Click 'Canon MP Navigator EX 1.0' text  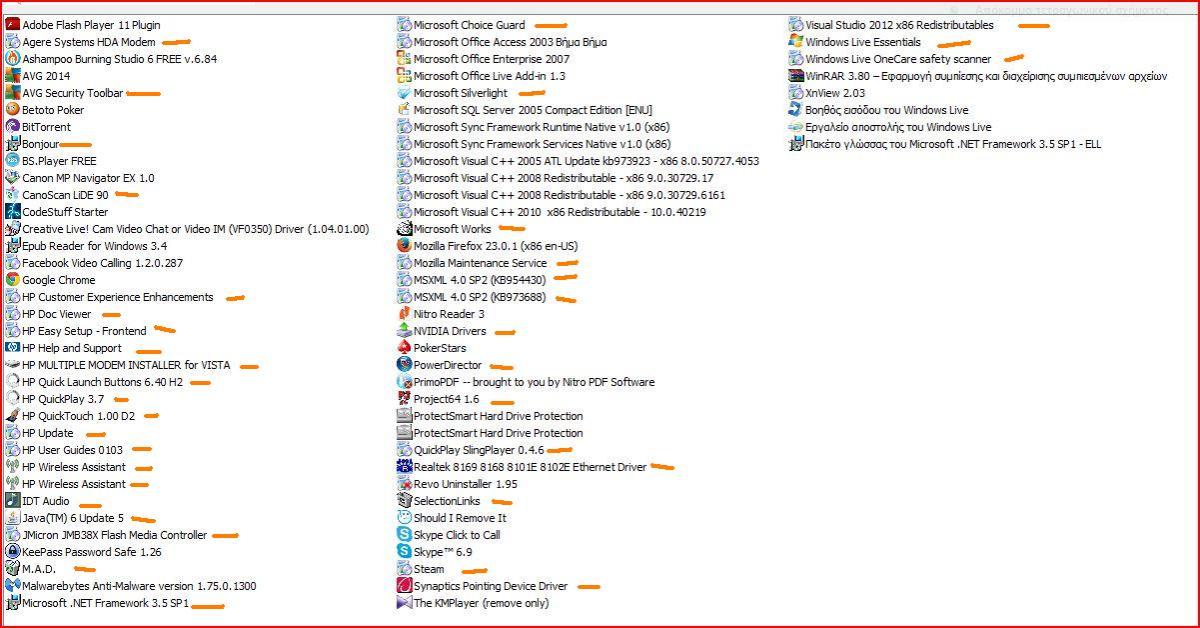[x=88, y=178]
